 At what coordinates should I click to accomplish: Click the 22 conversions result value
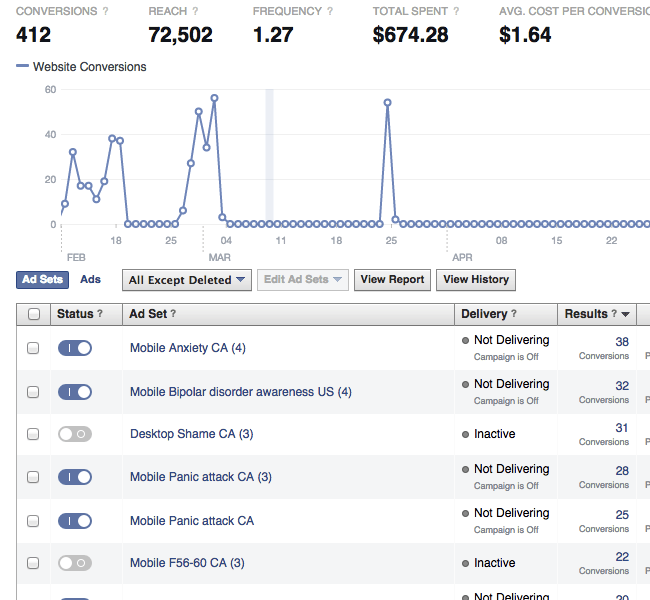[x=622, y=557]
